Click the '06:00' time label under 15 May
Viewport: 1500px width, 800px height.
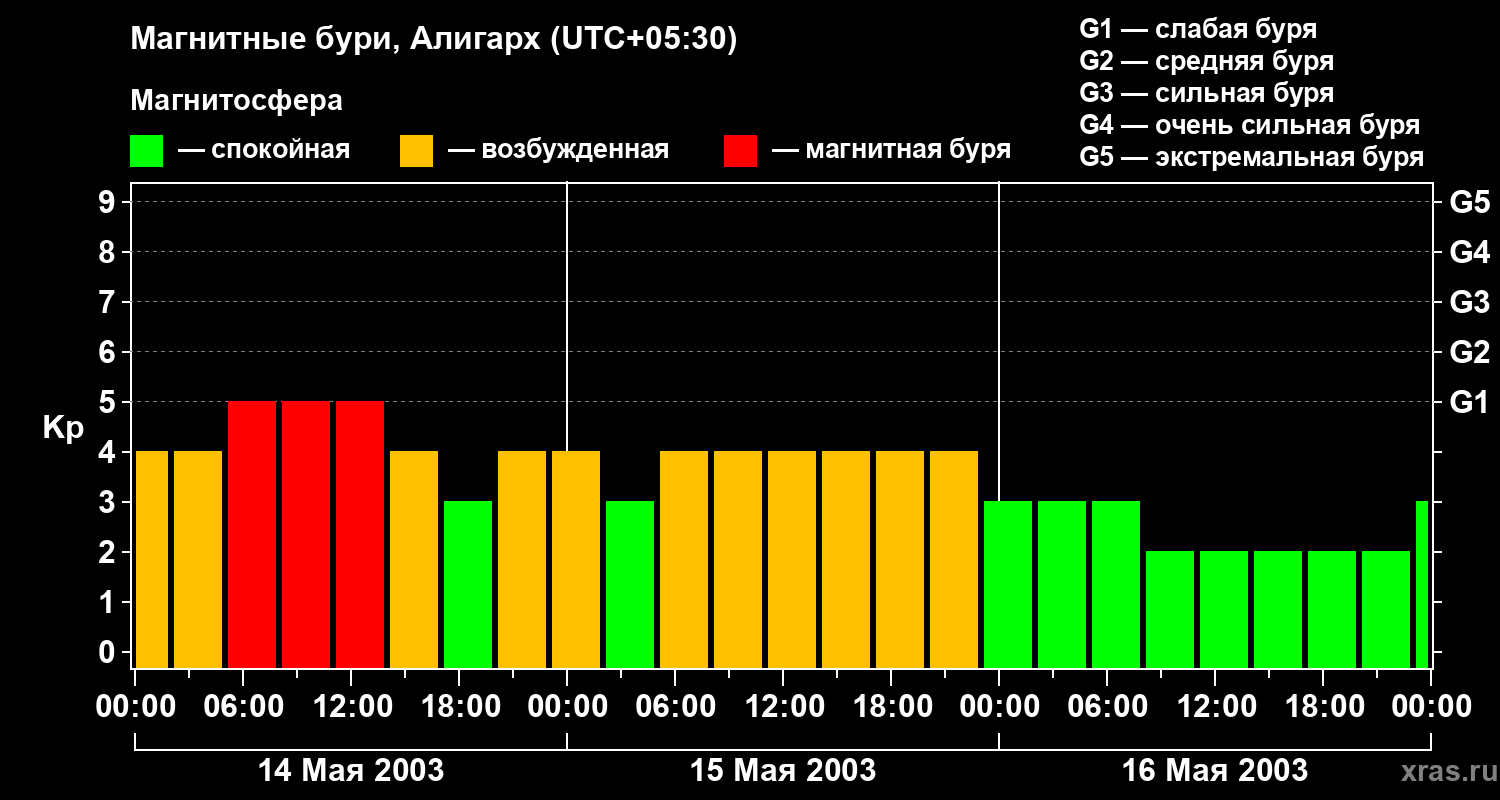675,707
